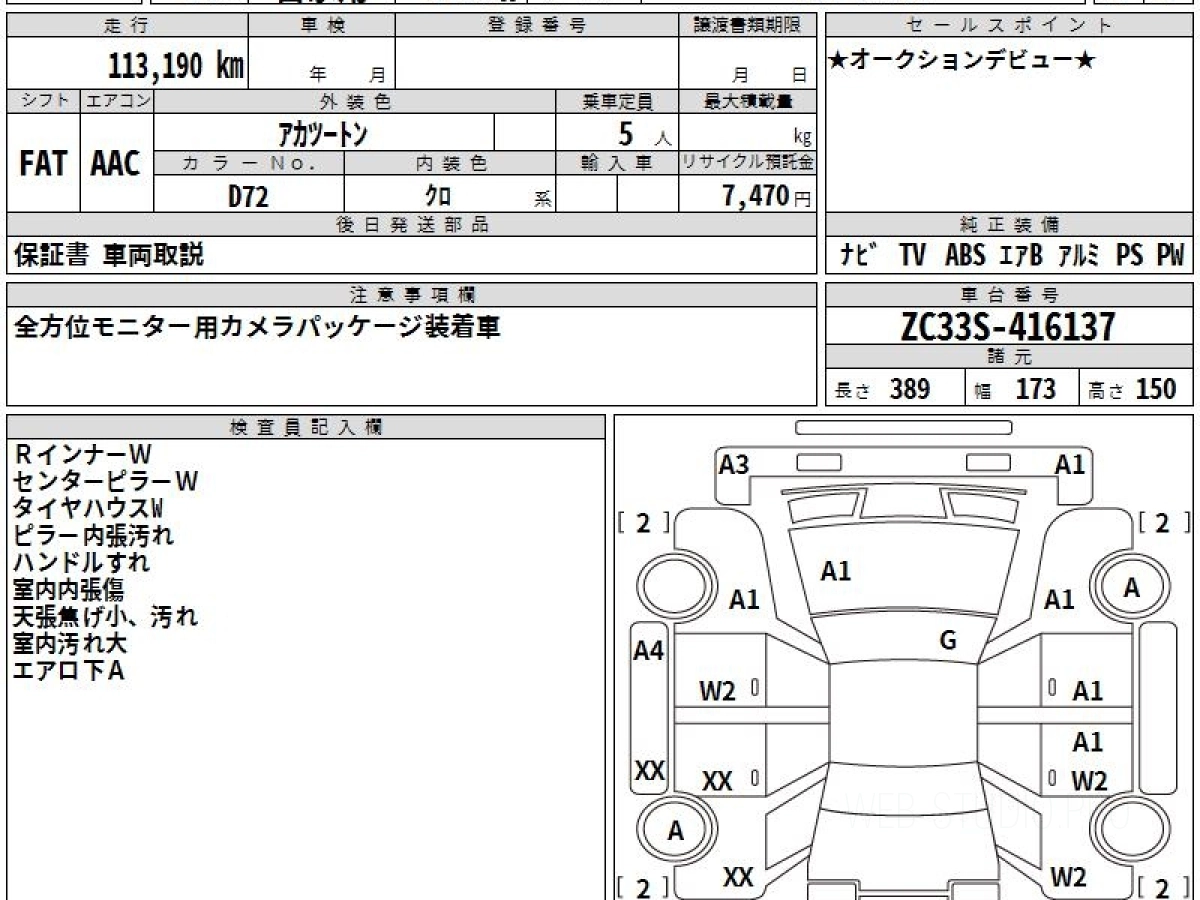Click inspector note 室内内張傷
Screen dimensions: 1200x900
[69, 589]
